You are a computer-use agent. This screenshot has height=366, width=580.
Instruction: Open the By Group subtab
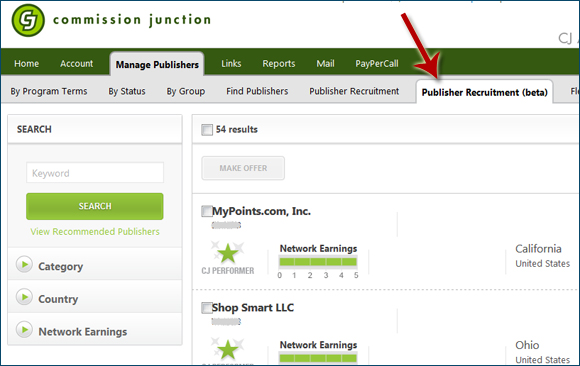[x=186, y=91]
